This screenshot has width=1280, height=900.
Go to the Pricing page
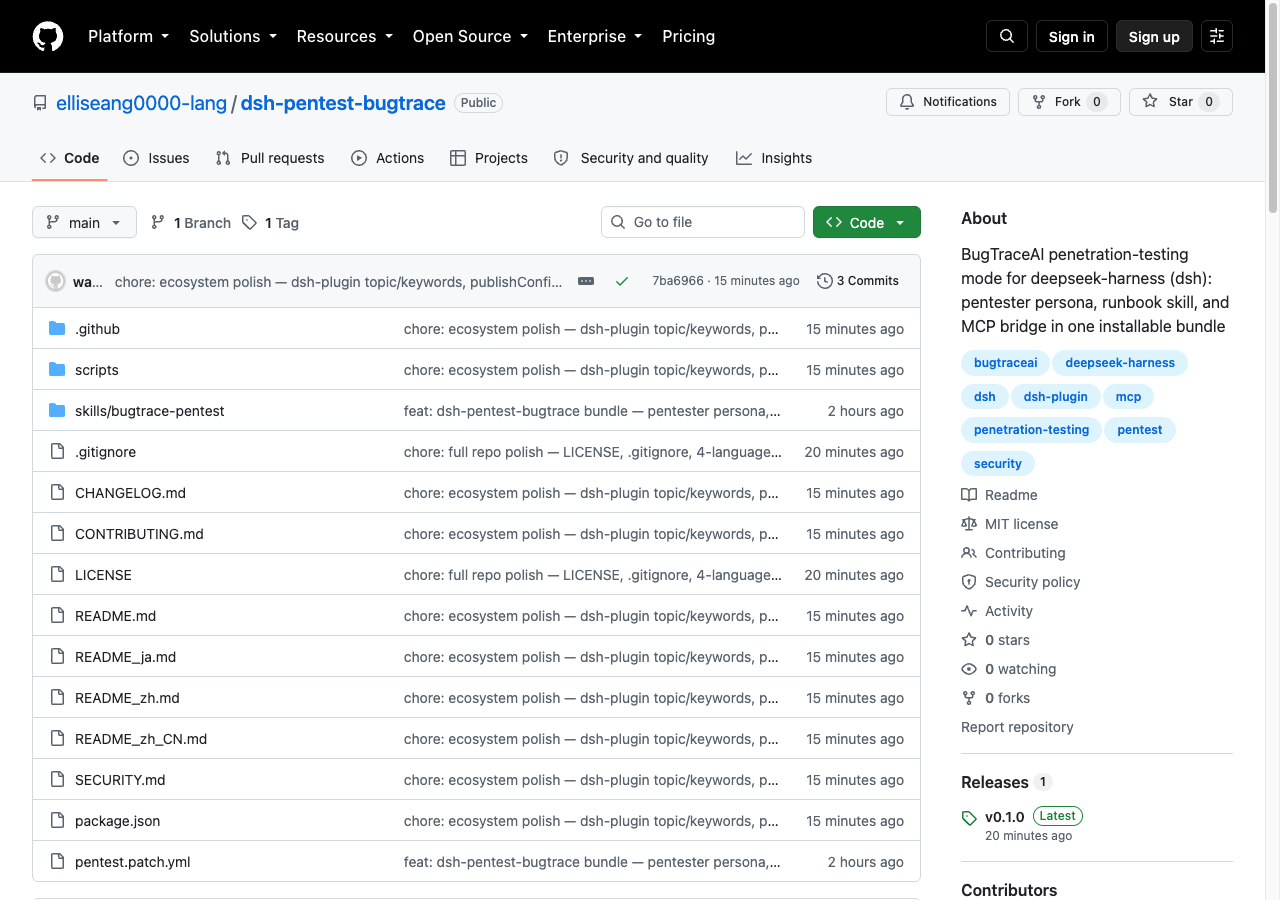(x=688, y=36)
